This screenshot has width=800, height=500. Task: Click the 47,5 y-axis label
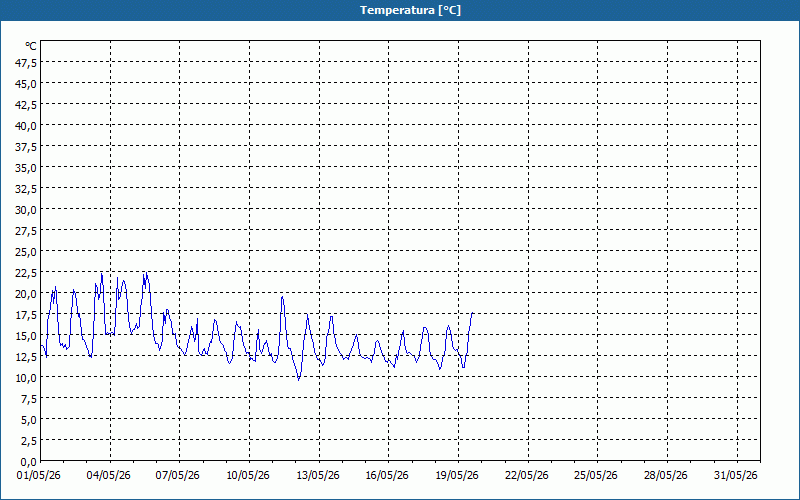[27, 63]
